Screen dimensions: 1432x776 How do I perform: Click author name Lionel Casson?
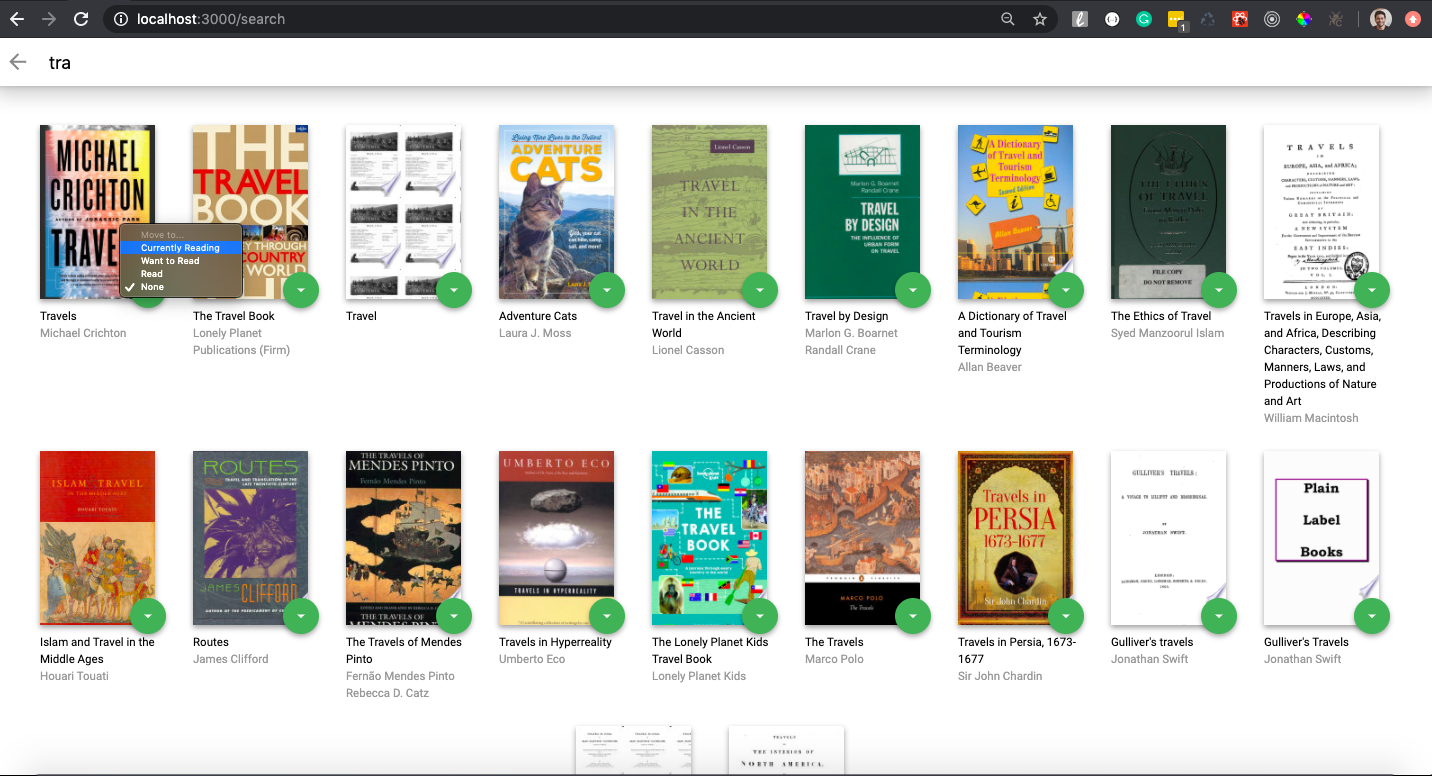(x=688, y=350)
